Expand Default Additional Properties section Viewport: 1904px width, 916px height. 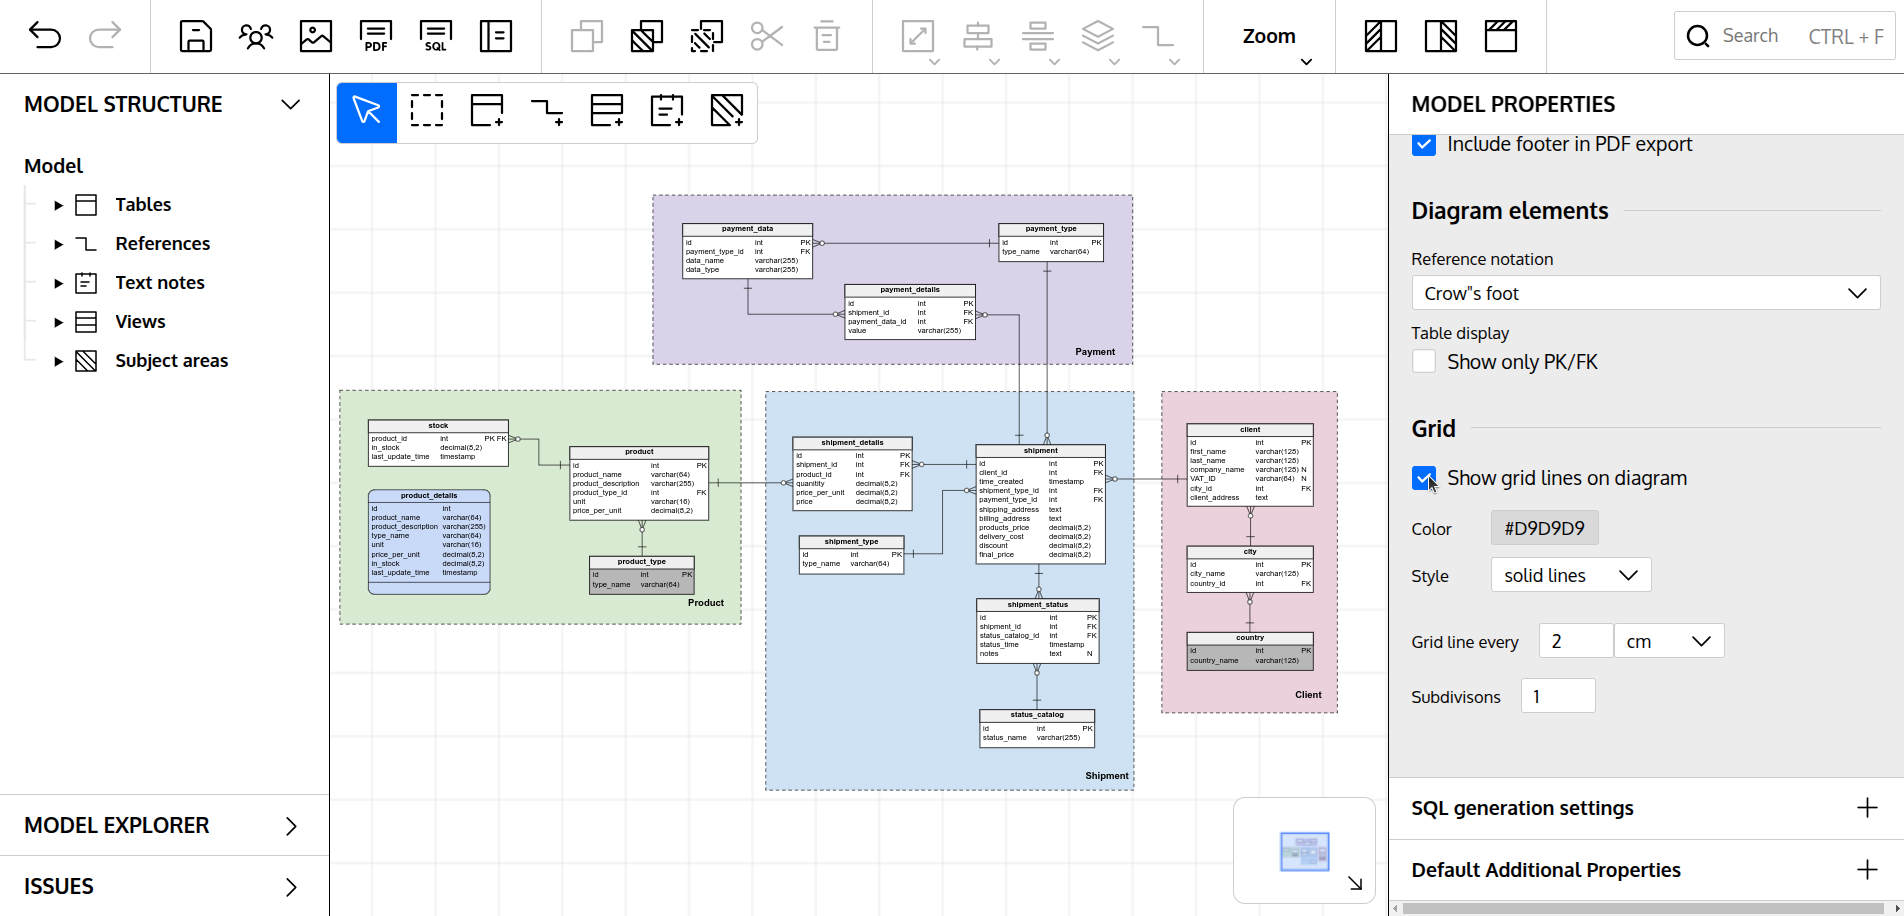pyautogui.click(x=1867, y=870)
